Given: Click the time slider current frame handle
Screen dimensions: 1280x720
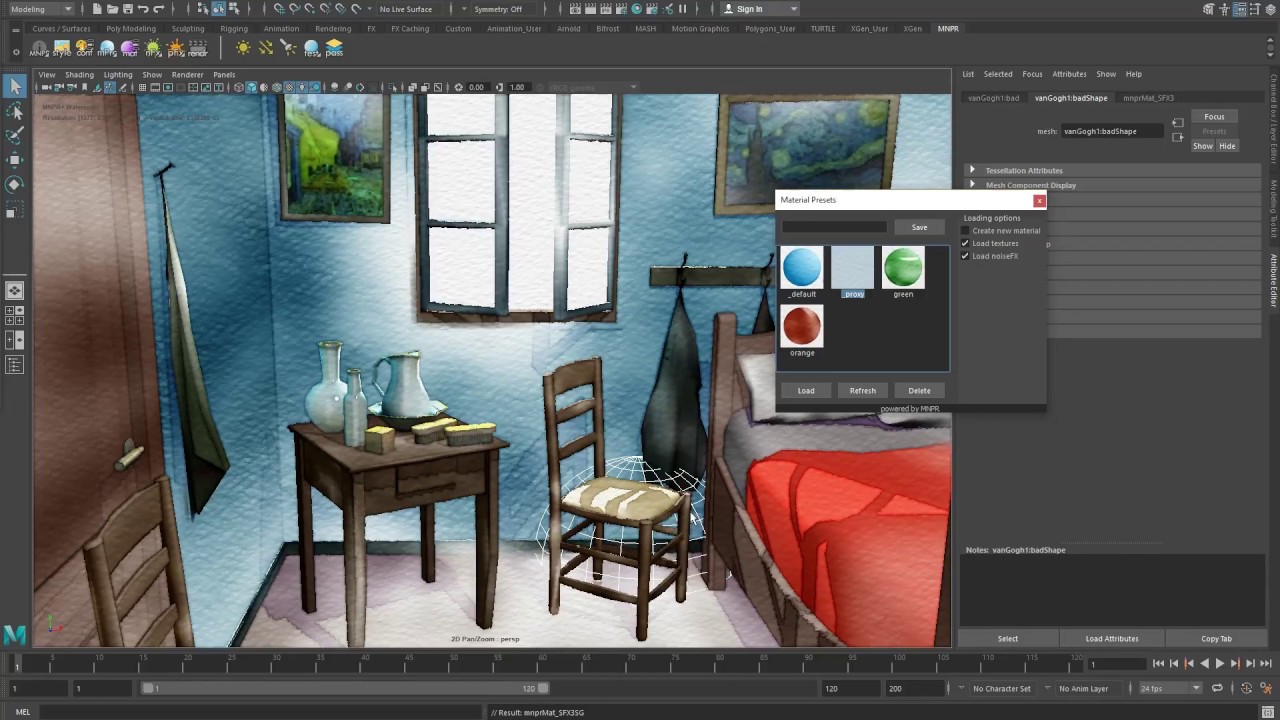Looking at the screenshot, I should click(x=16, y=664).
